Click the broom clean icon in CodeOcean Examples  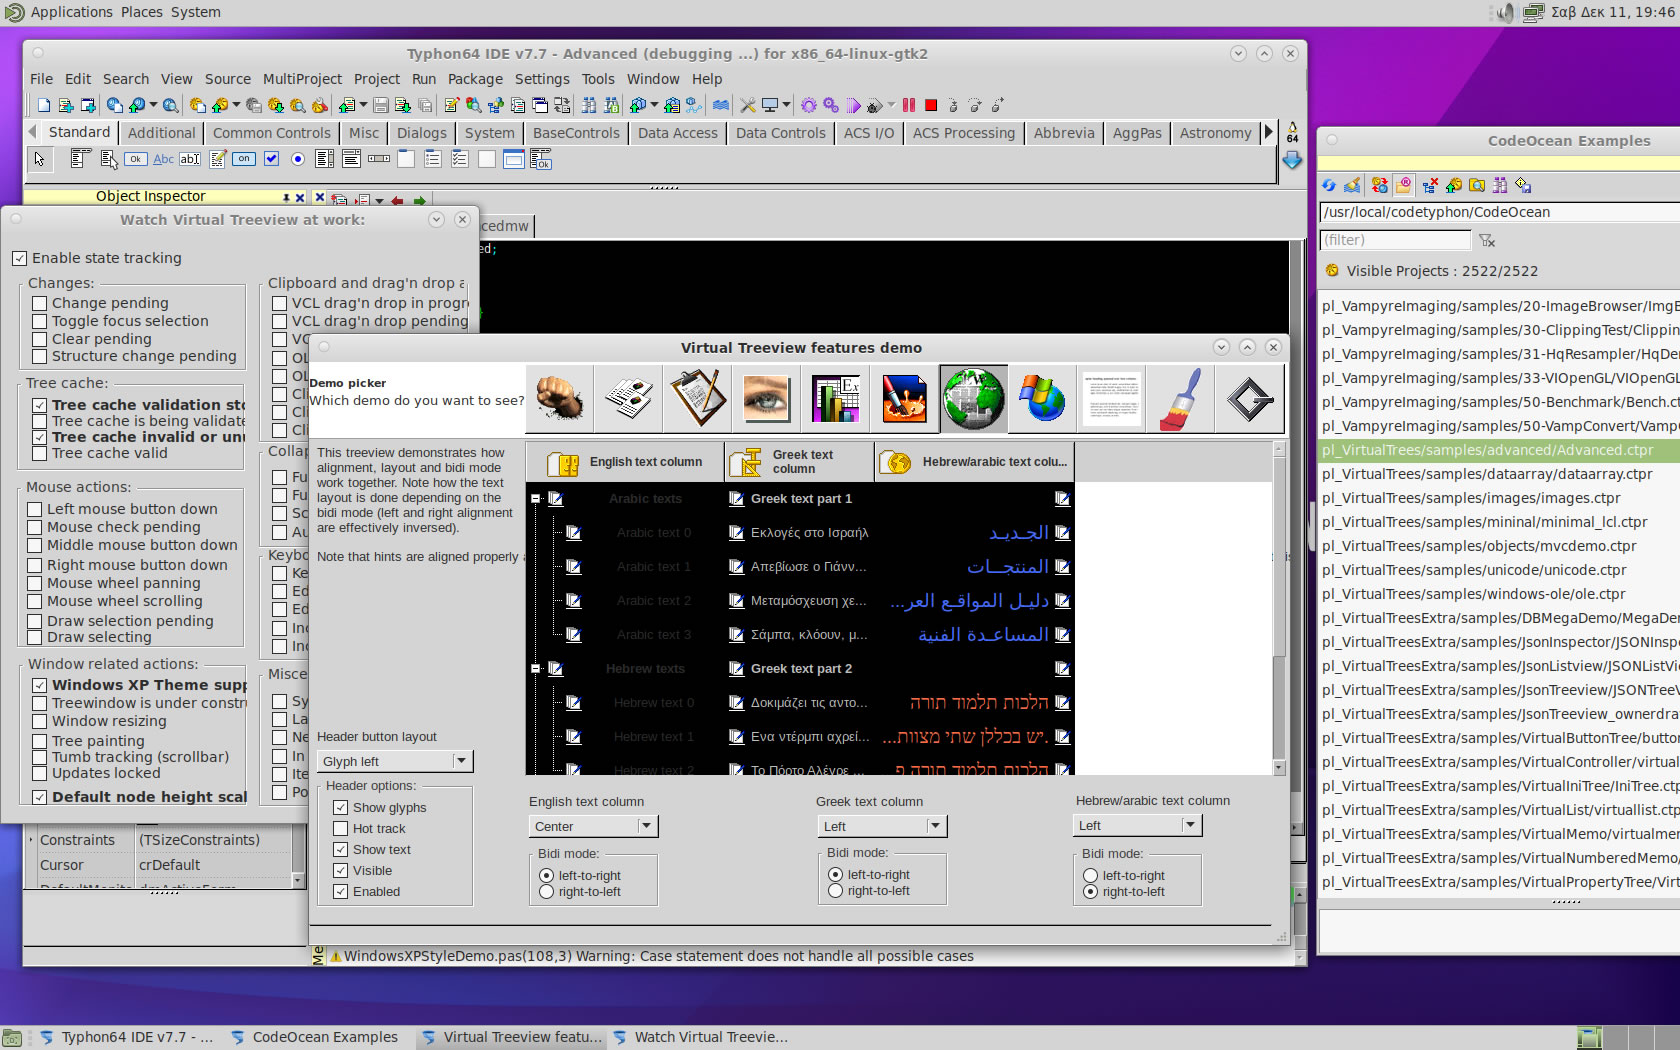[1352, 185]
